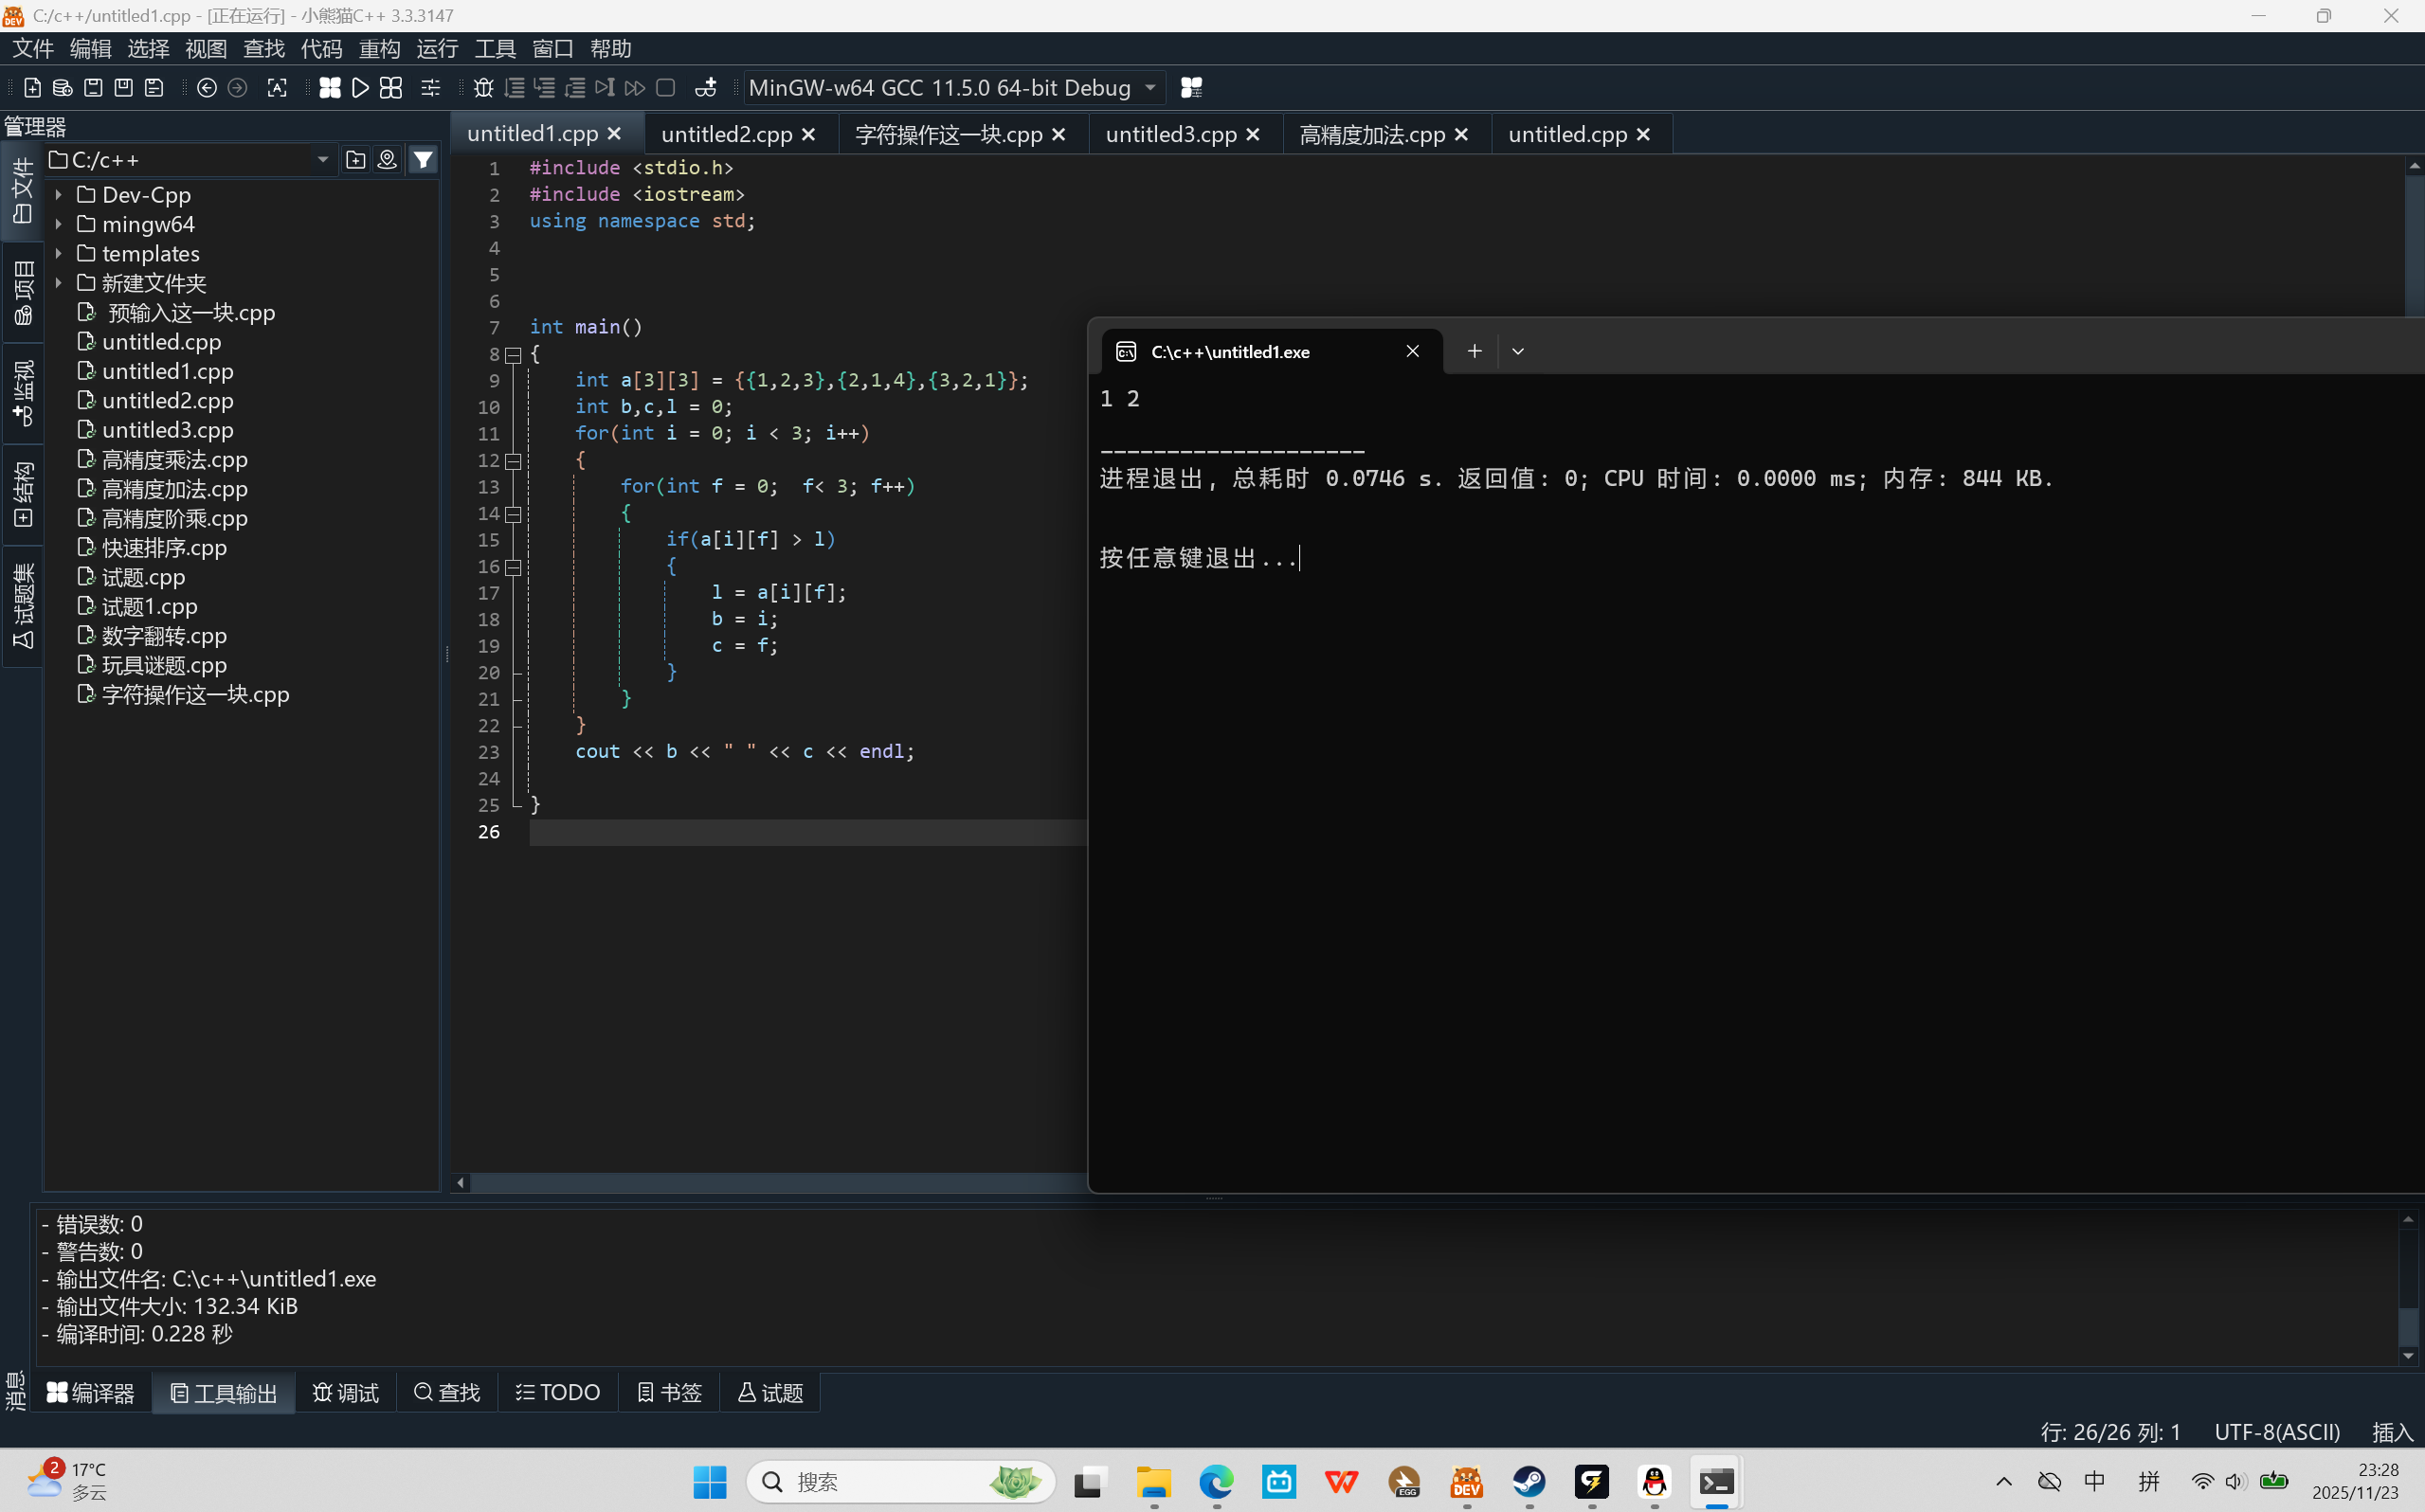Viewport: 2425px width, 1512px height.
Task: Open the 运行 menu
Action: [437, 49]
